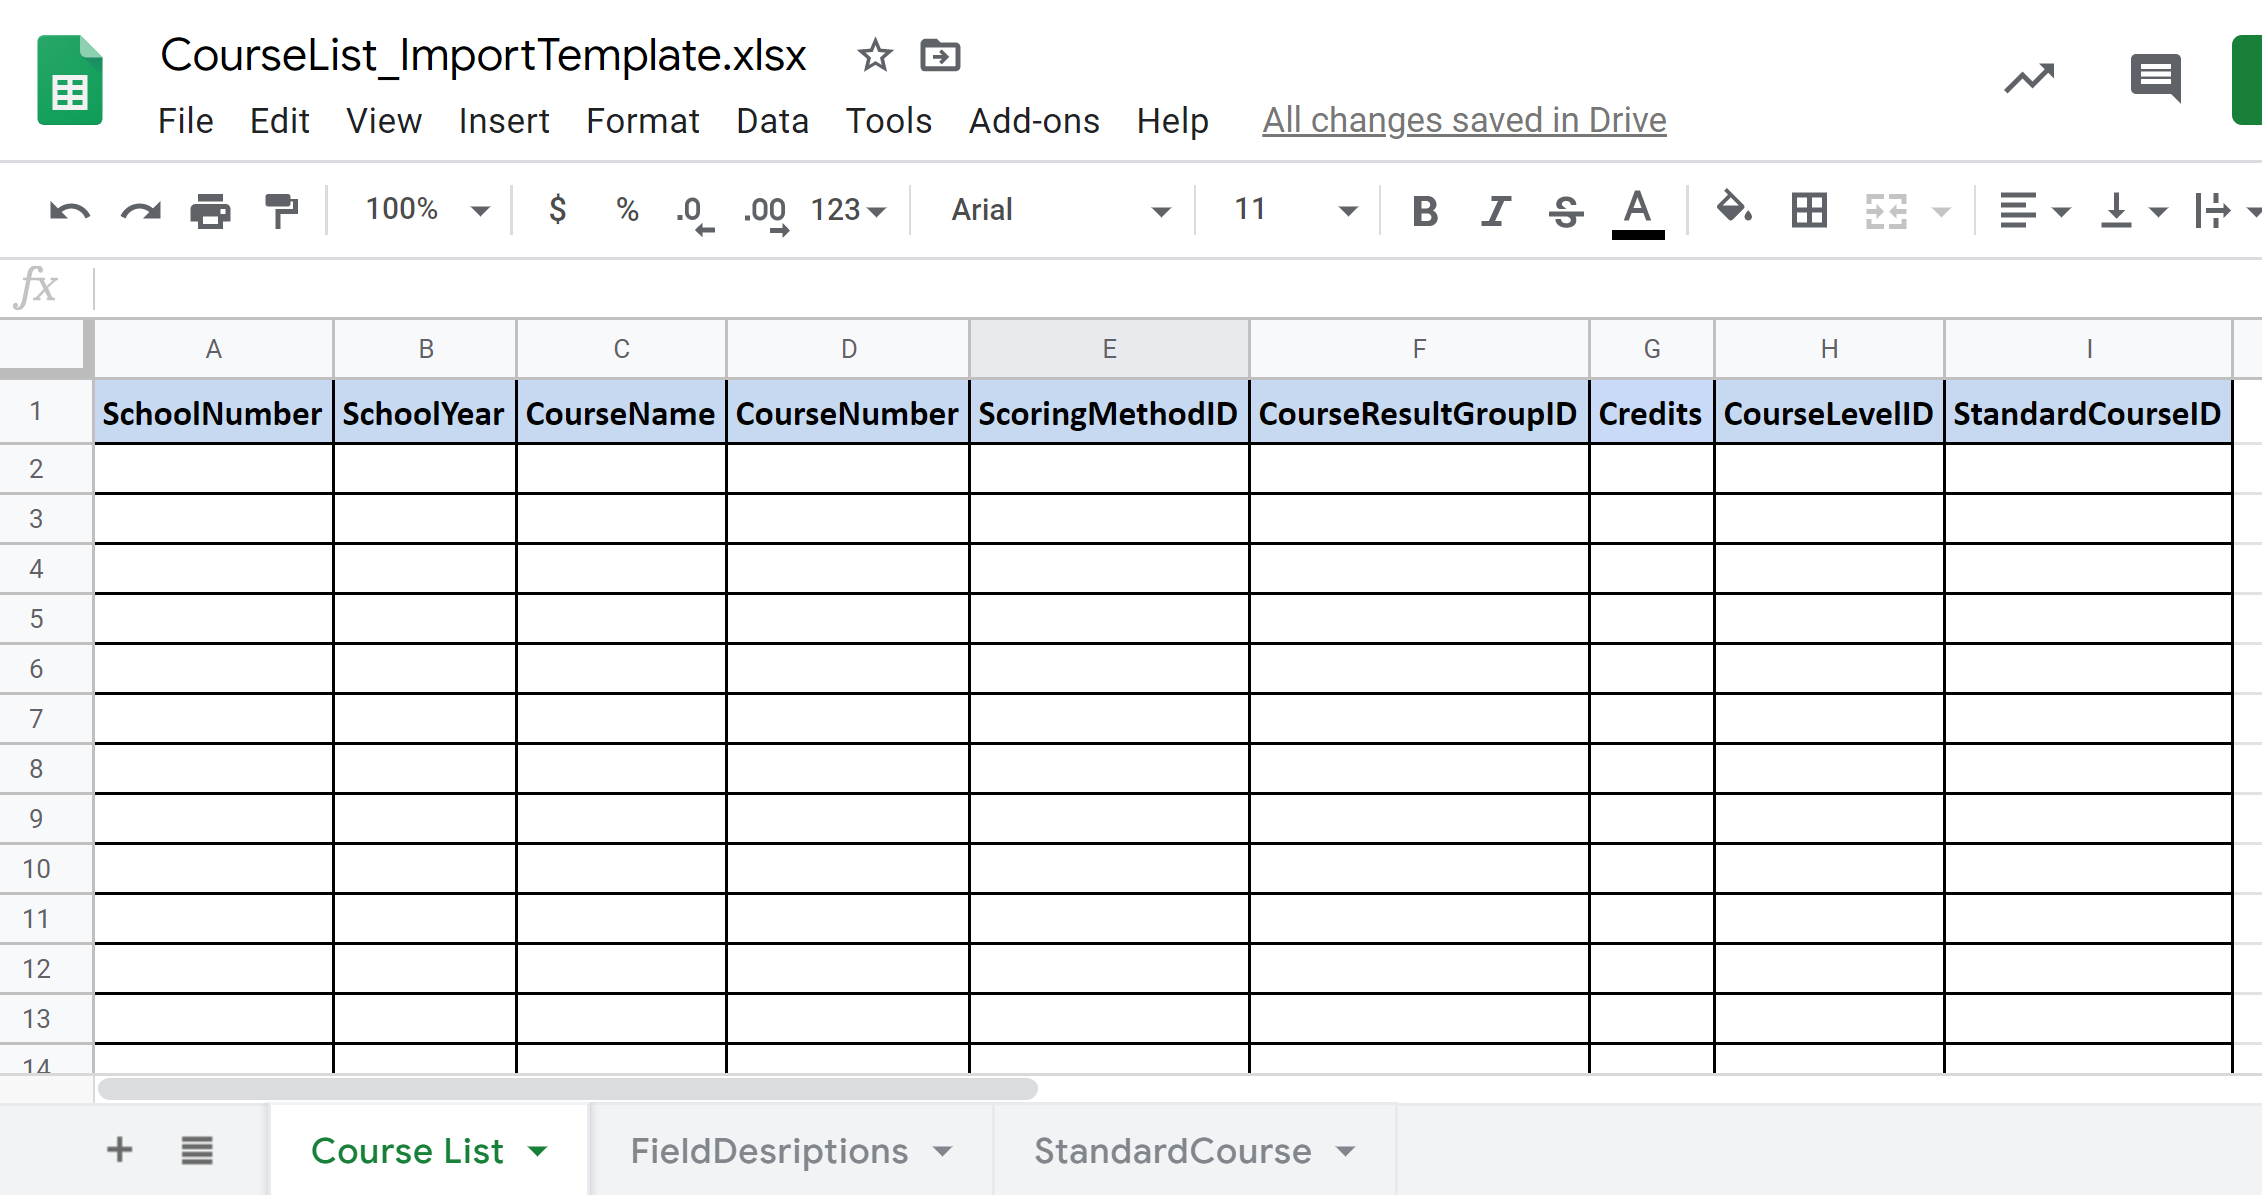2262x1195 pixels.
Task: Open the comments history icon
Action: pos(2155,77)
